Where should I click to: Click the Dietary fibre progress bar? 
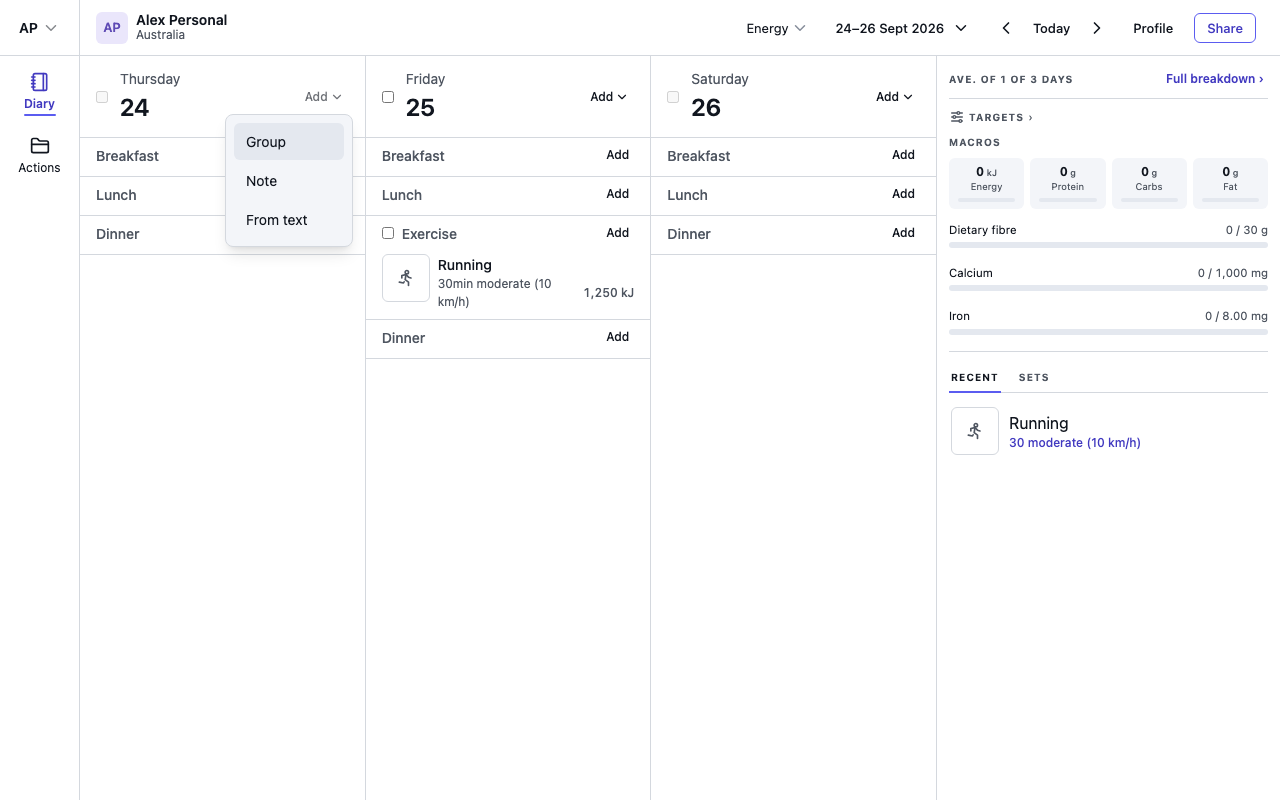click(x=1108, y=245)
